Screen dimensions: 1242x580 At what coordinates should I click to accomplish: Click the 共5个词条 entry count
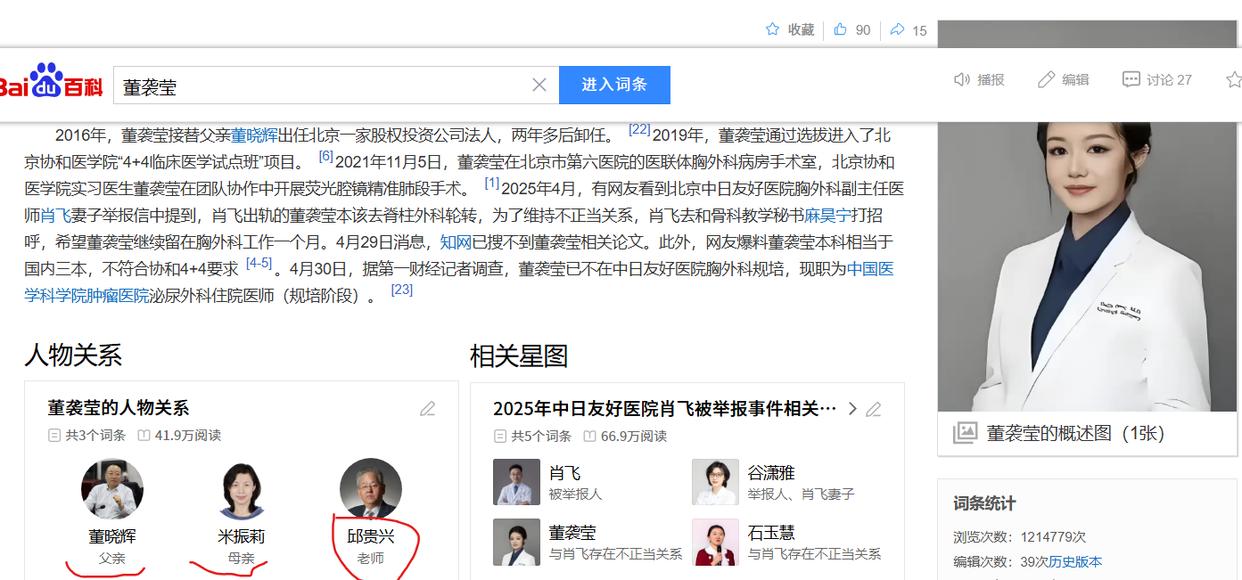[x=541, y=436]
